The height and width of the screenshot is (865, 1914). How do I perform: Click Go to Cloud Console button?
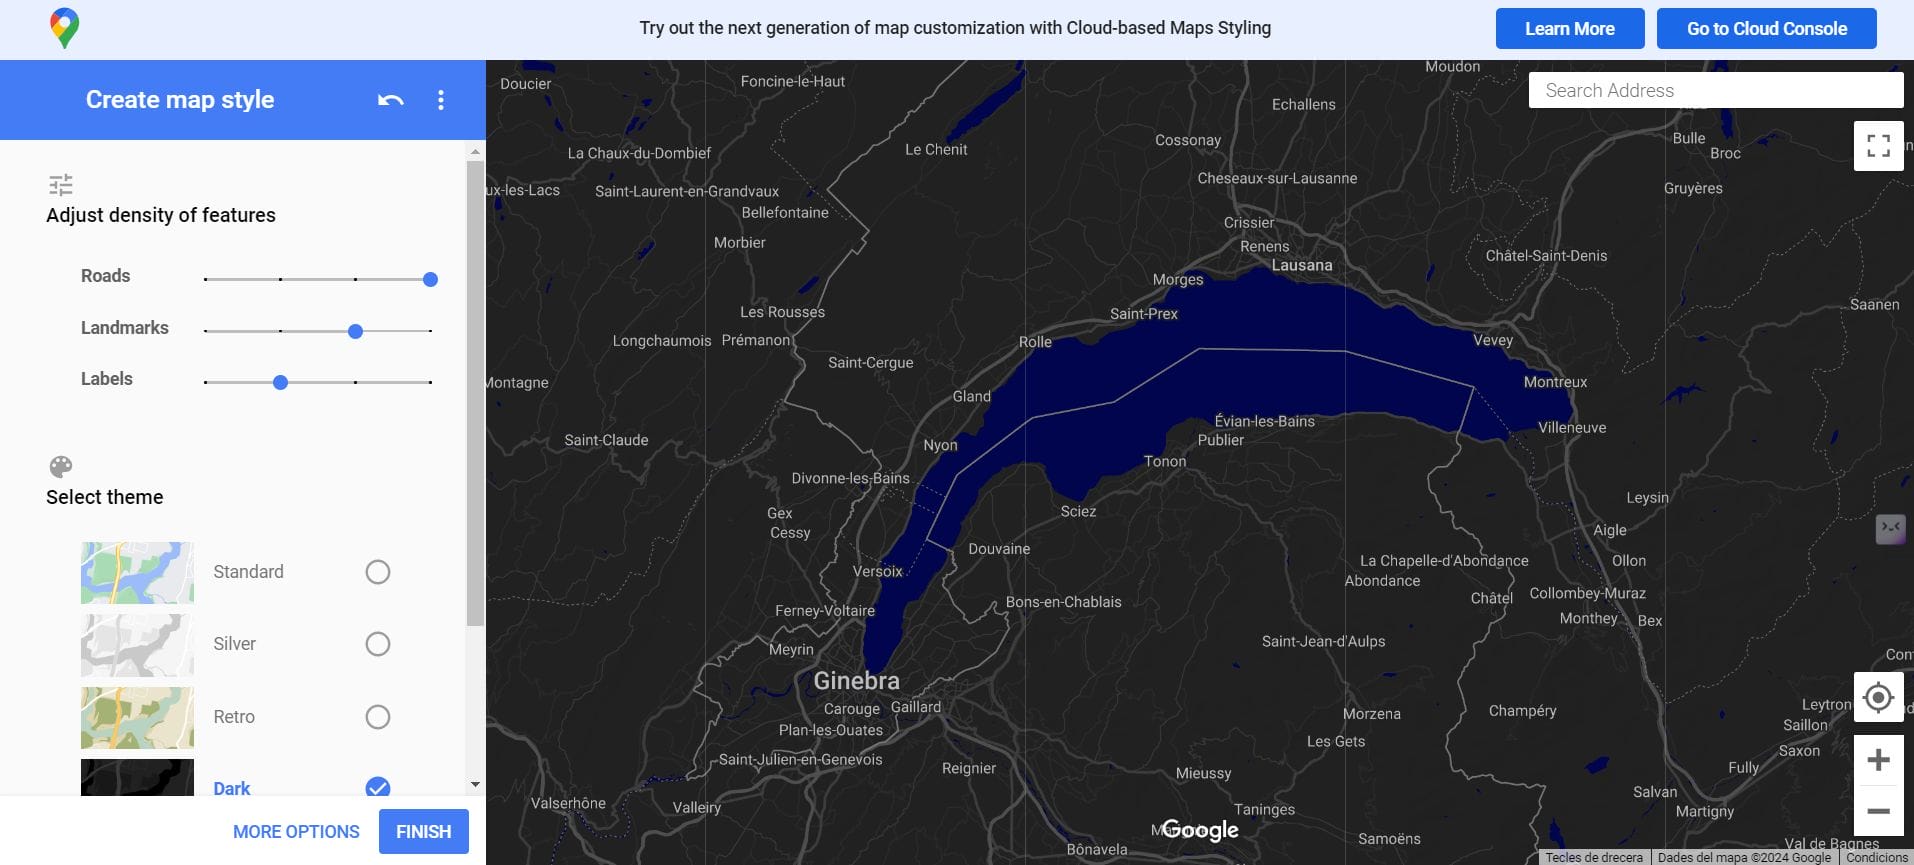(1767, 29)
